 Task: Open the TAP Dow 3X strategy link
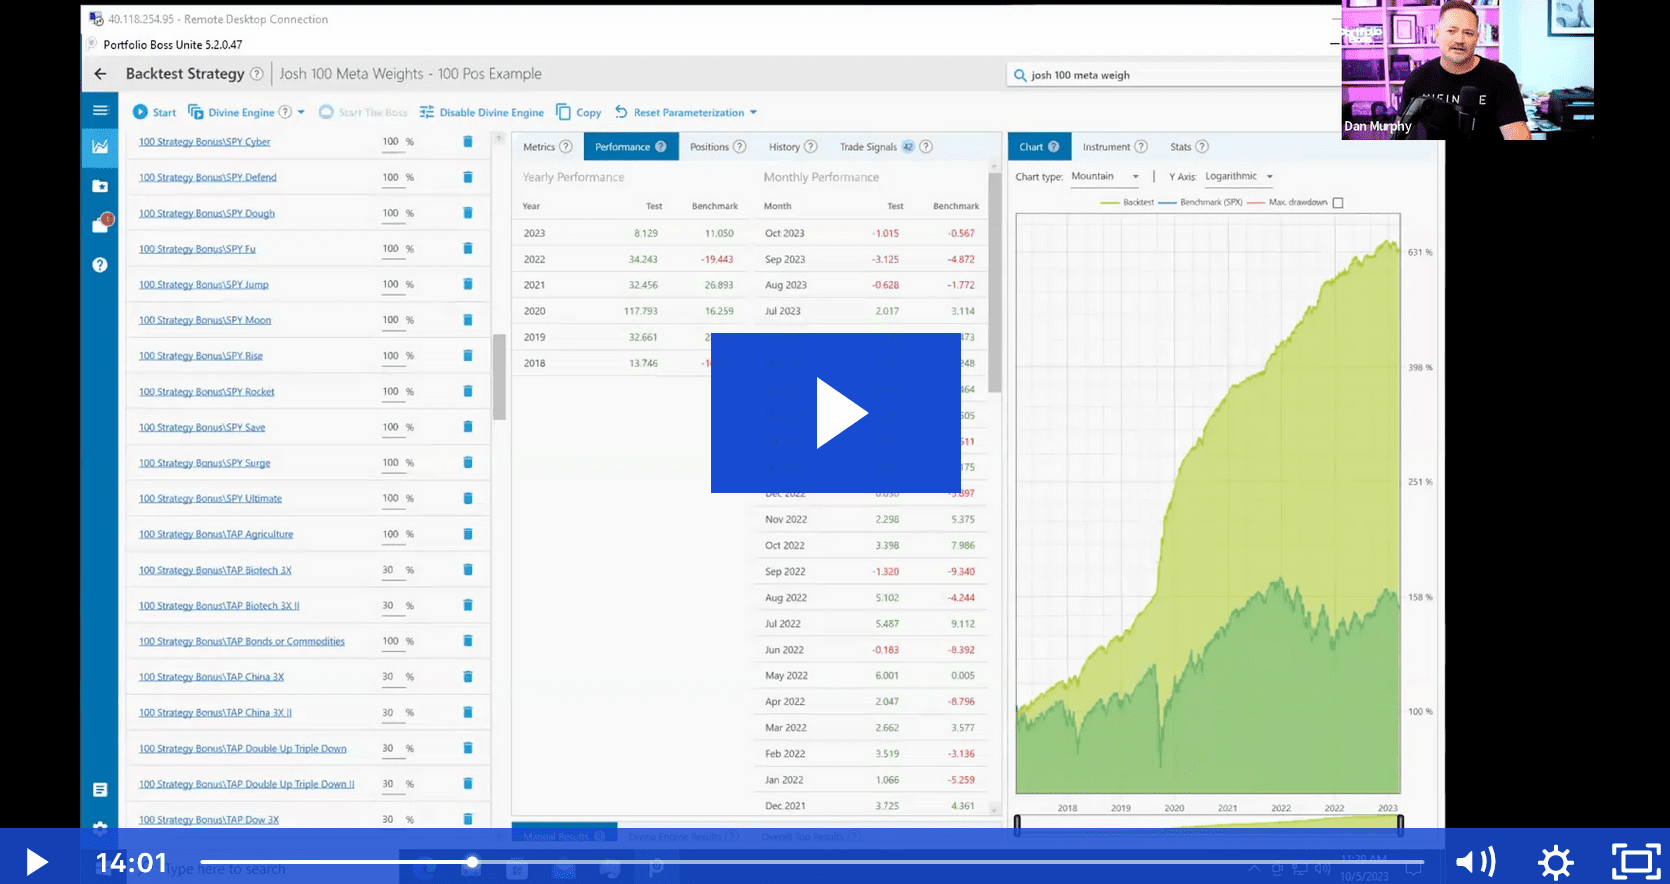(x=209, y=820)
